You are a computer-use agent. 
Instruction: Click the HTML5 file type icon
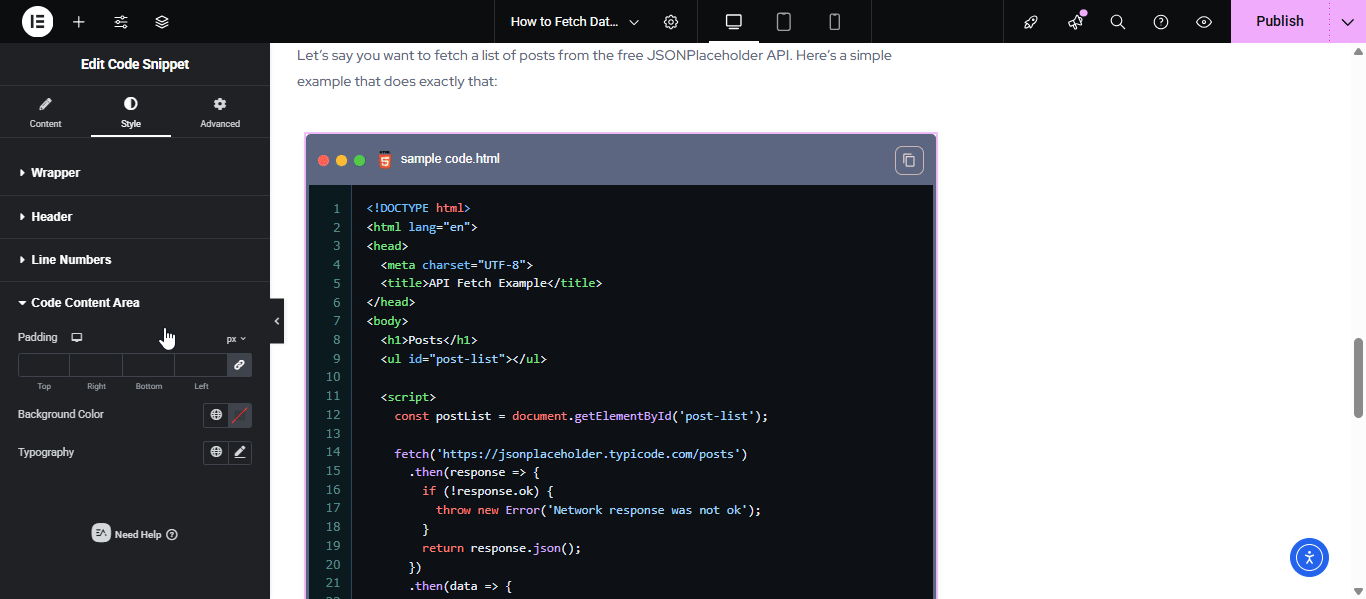[385, 159]
